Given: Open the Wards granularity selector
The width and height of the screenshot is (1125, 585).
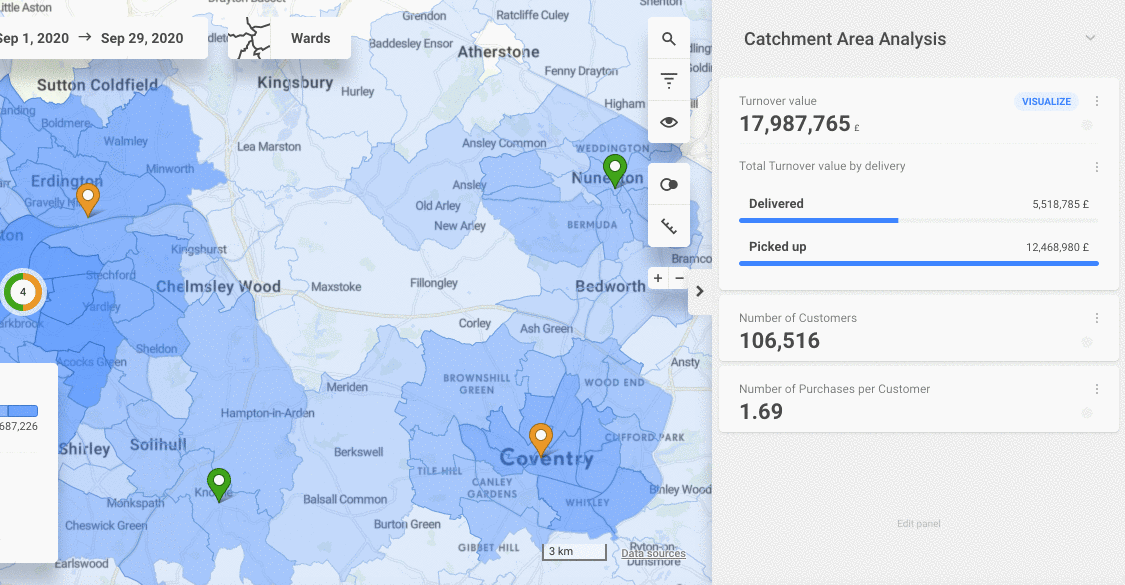Looking at the screenshot, I should [289, 38].
